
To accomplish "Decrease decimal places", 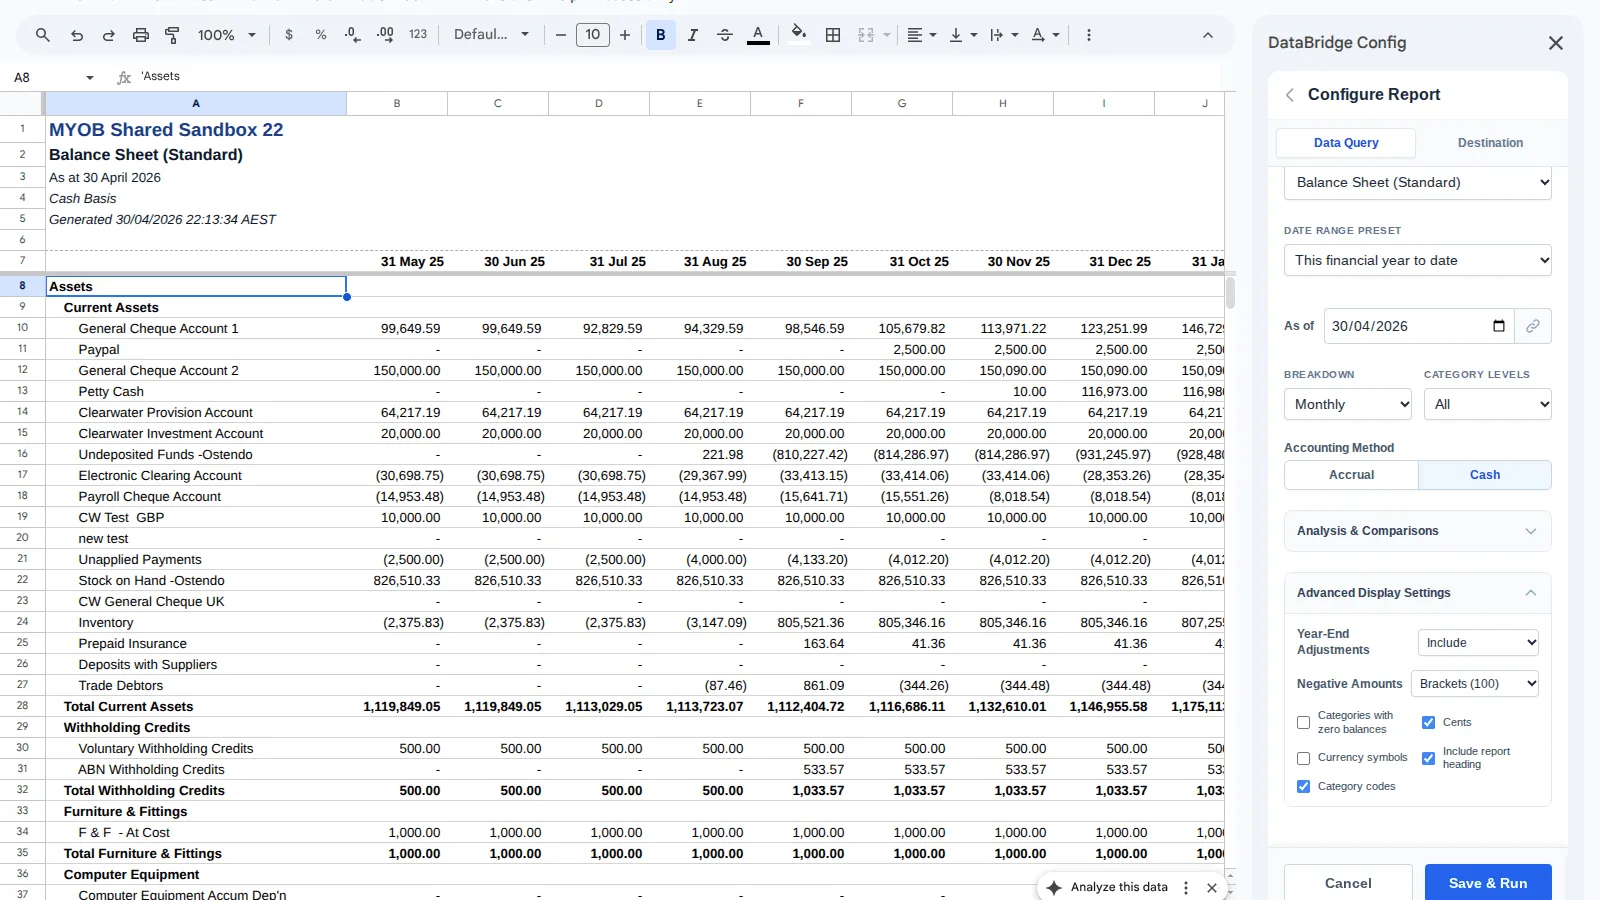I will coord(353,35).
